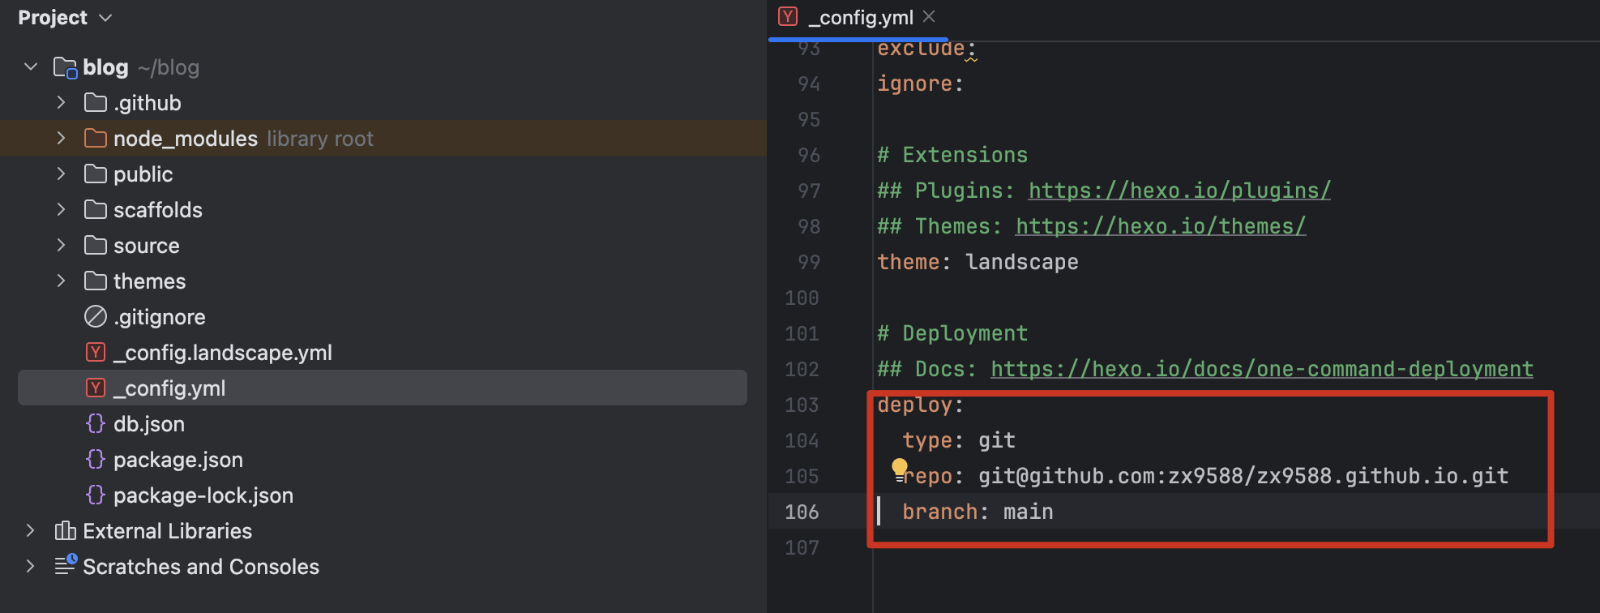The width and height of the screenshot is (1600, 613).
Task: Click the Scratches and Consoles icon
Action: coord(65,566)
